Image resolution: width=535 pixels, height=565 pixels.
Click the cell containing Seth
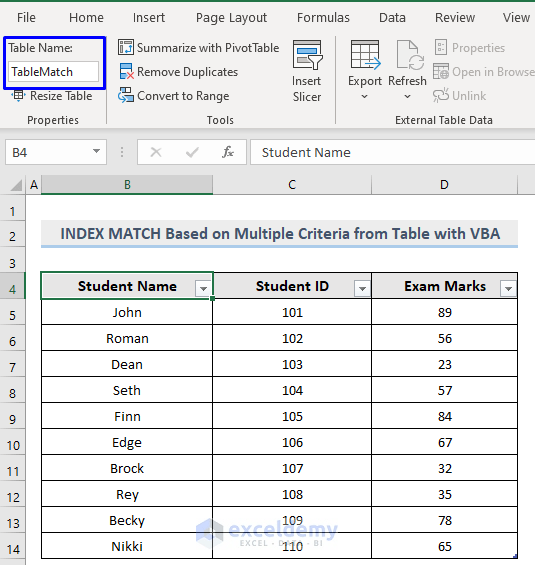(x=127, y=390)
